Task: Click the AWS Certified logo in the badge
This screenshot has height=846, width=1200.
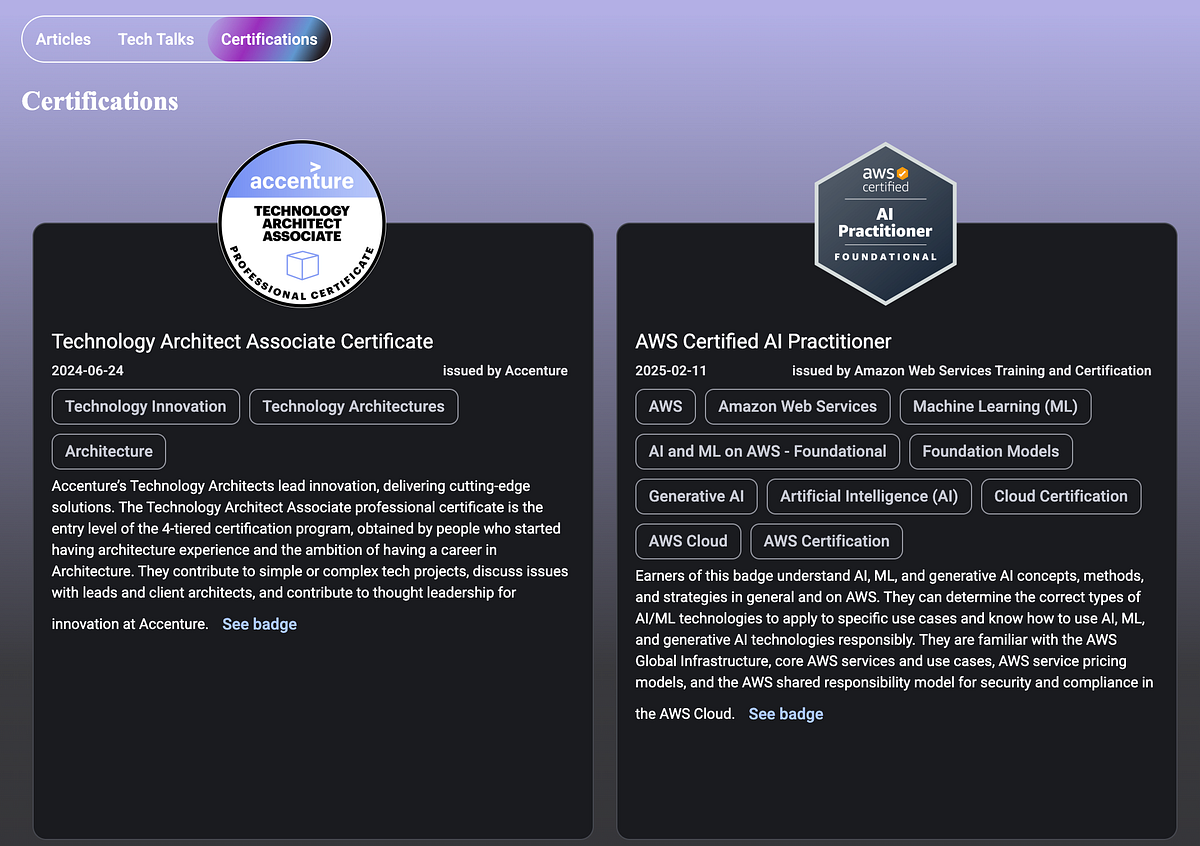Action: pos(884,177)
